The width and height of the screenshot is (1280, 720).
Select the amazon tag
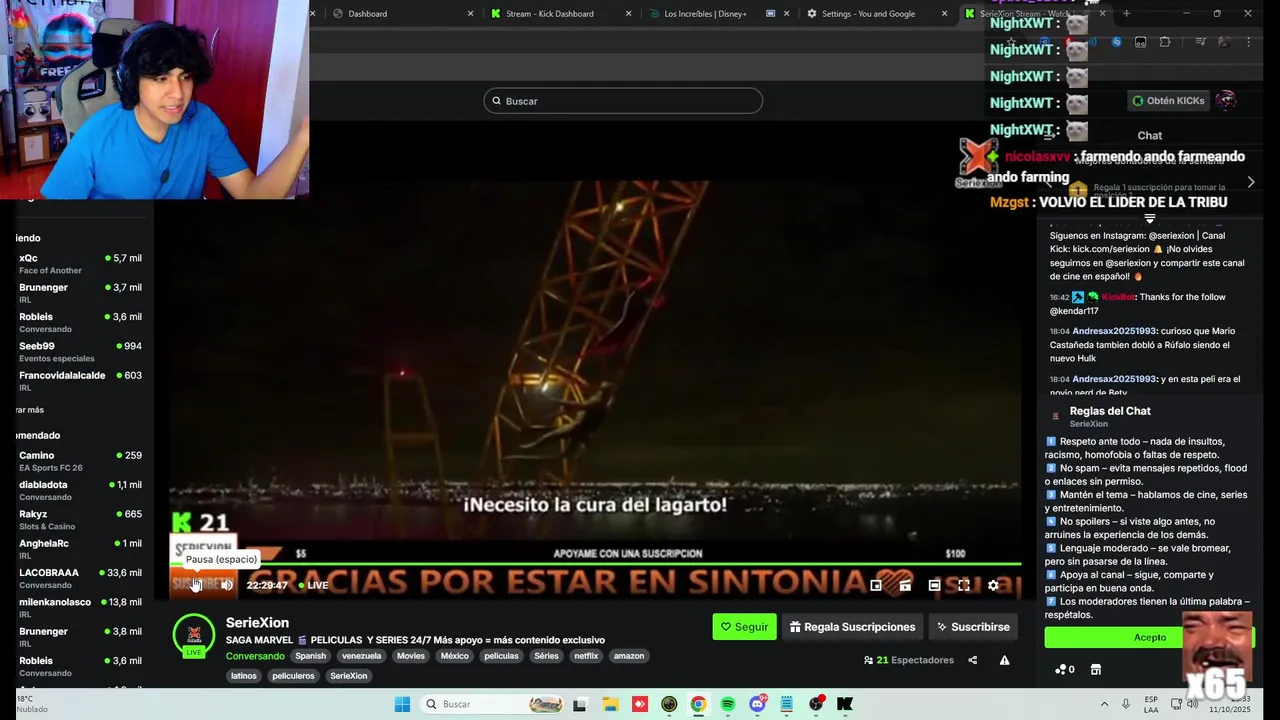(x=629, y=656)
